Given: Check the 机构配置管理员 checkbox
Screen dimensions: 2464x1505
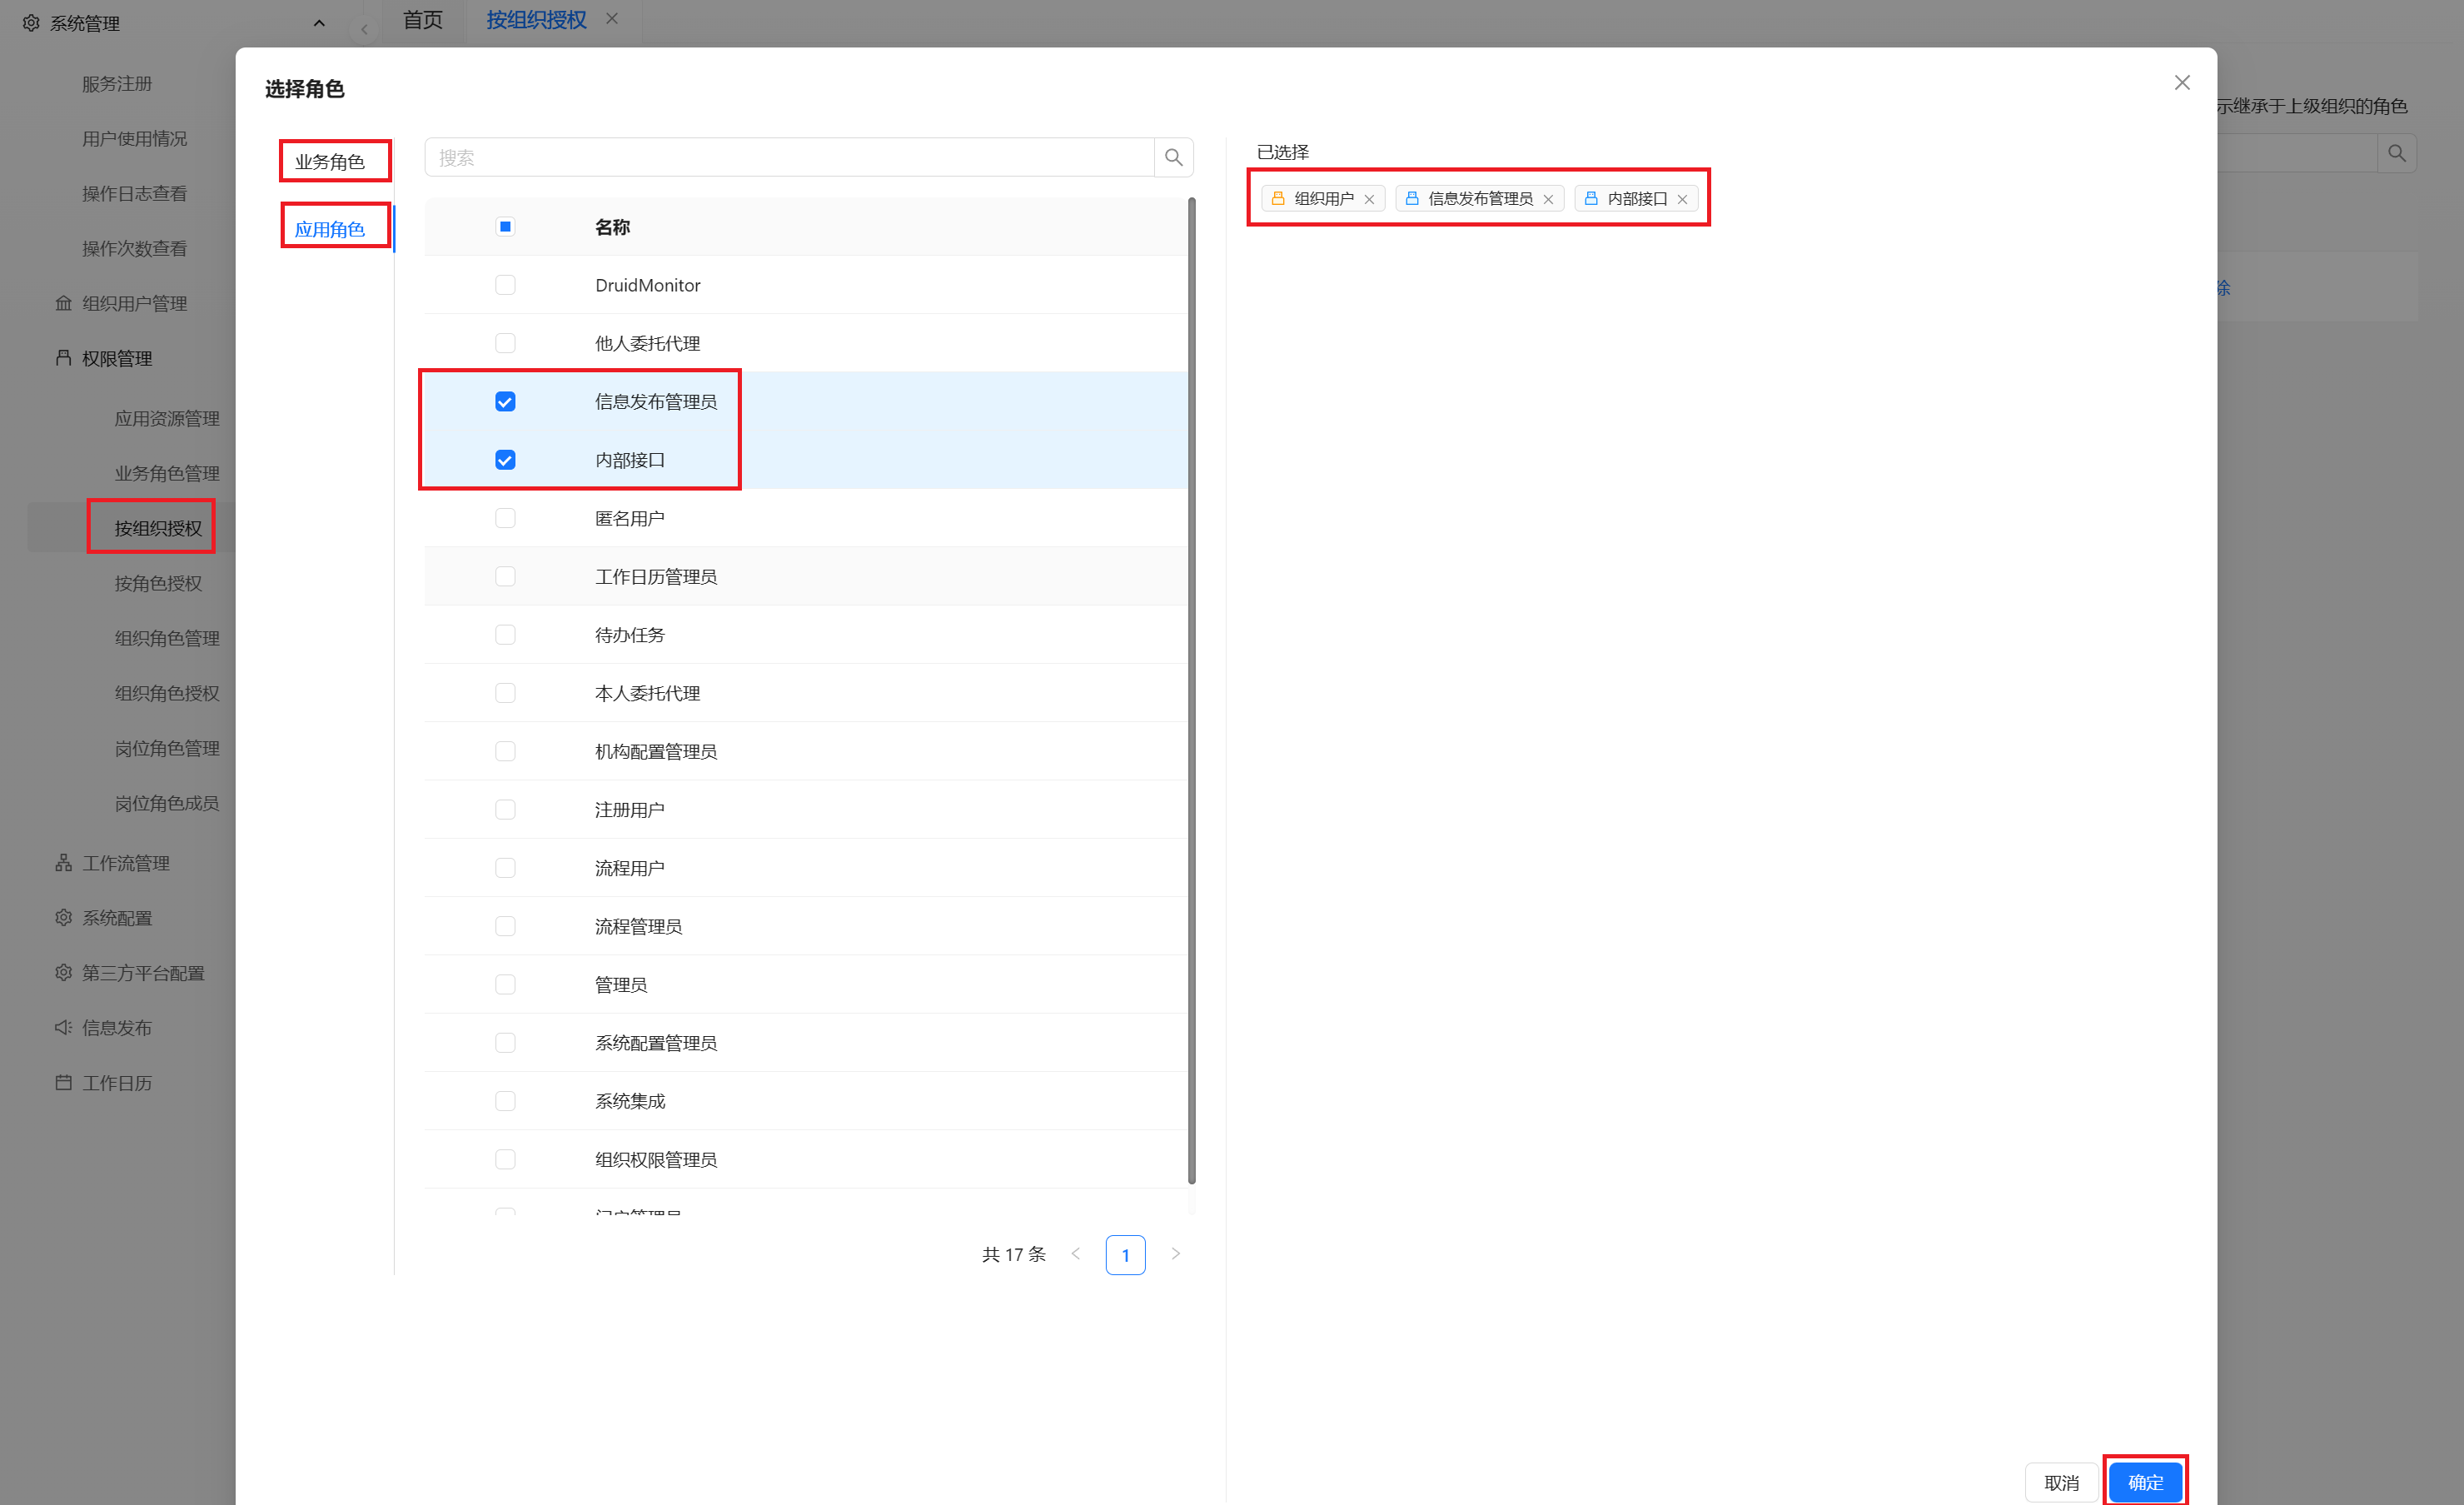Looking at the screenshot, I should [x=505, y=752].
